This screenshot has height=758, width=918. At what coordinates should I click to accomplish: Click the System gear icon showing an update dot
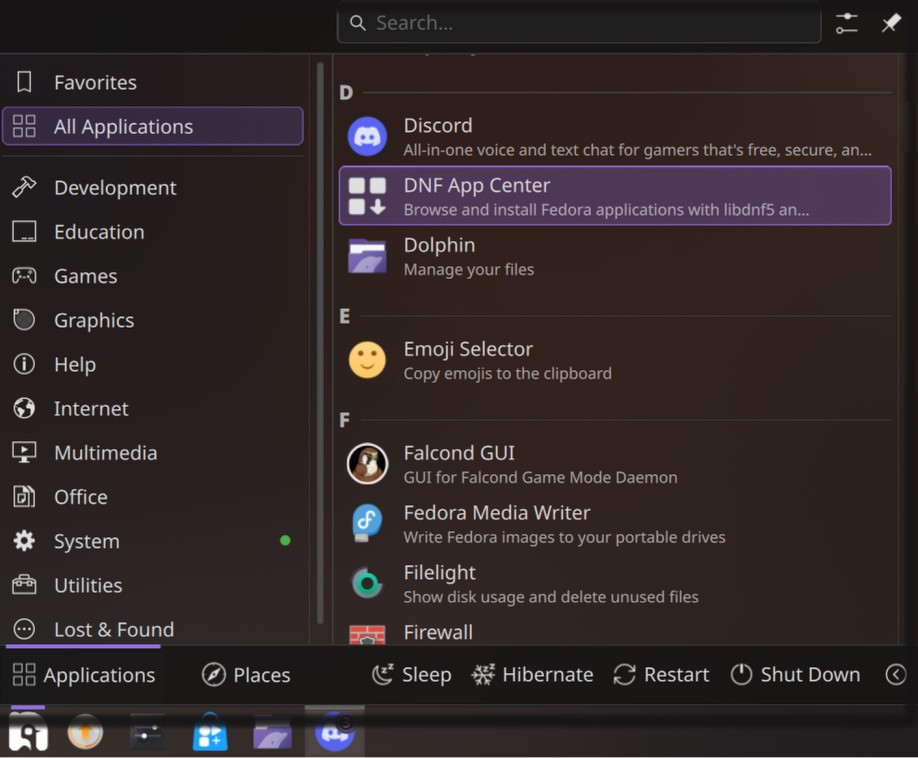[25, 541]
